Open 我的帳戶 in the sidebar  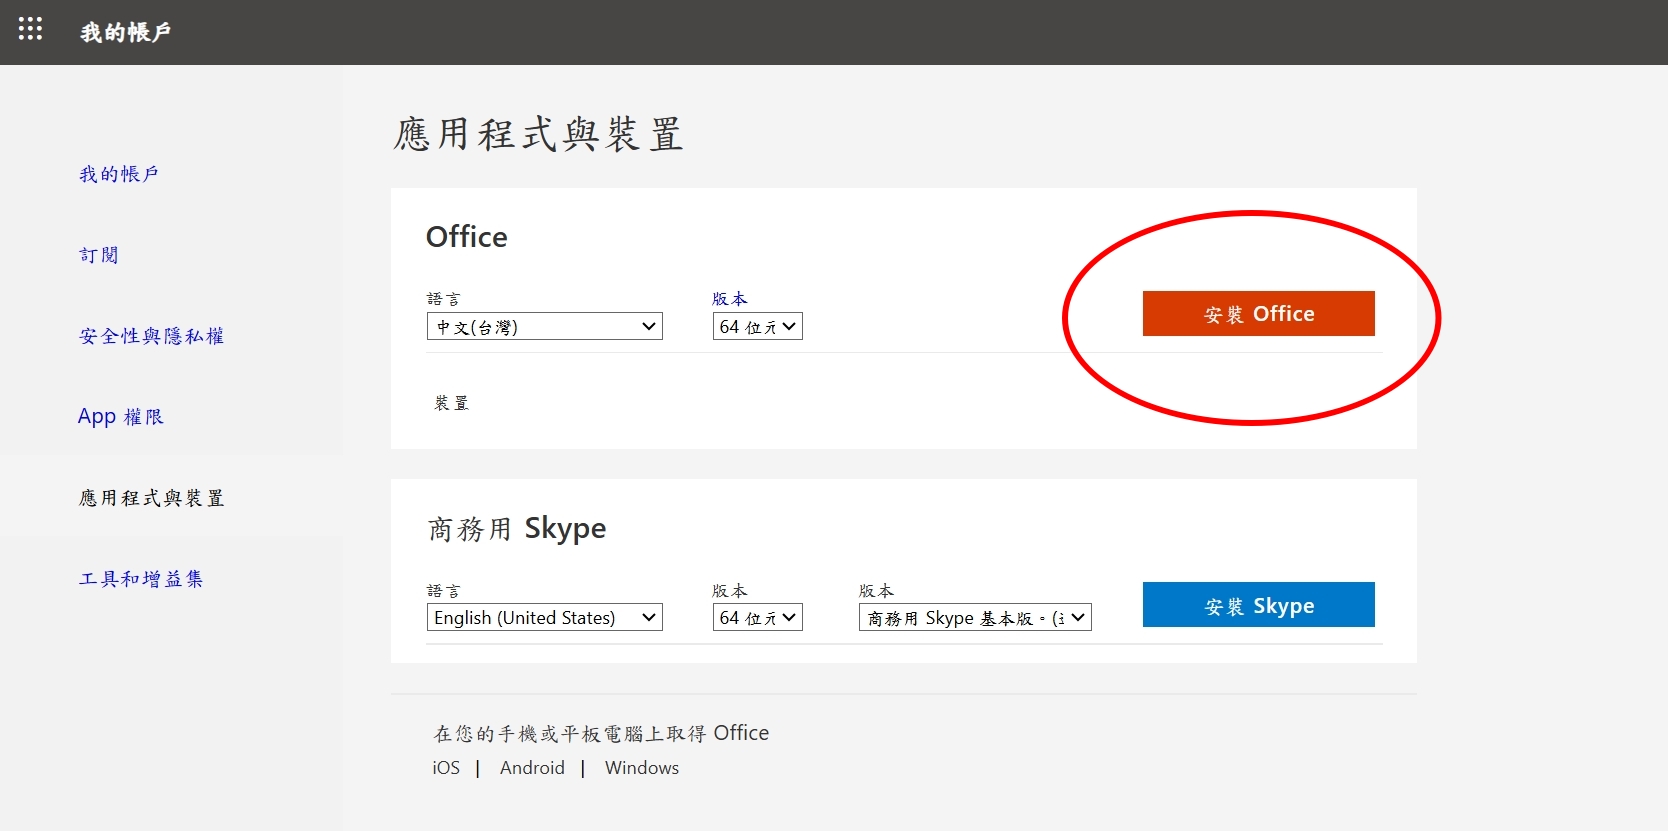click(x=119, y=174)
